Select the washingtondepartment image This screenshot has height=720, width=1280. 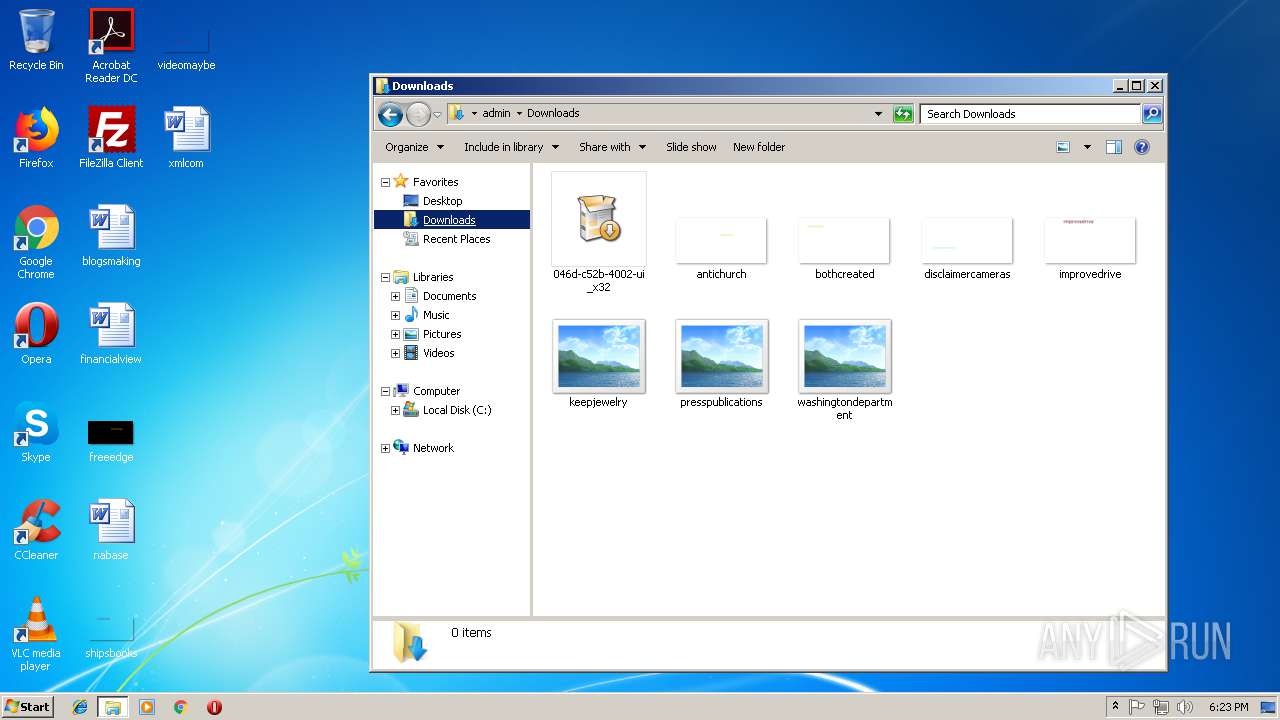pos(844,370)
